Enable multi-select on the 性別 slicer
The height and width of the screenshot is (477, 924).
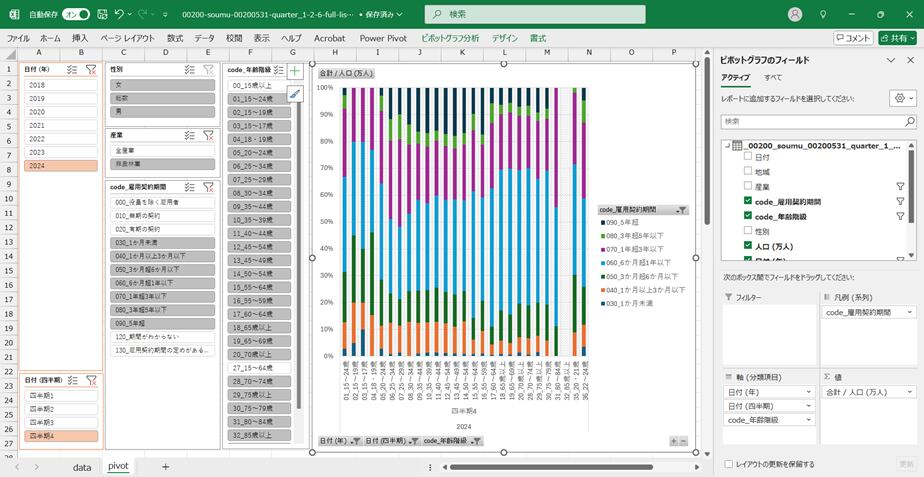tap(190, 70)
